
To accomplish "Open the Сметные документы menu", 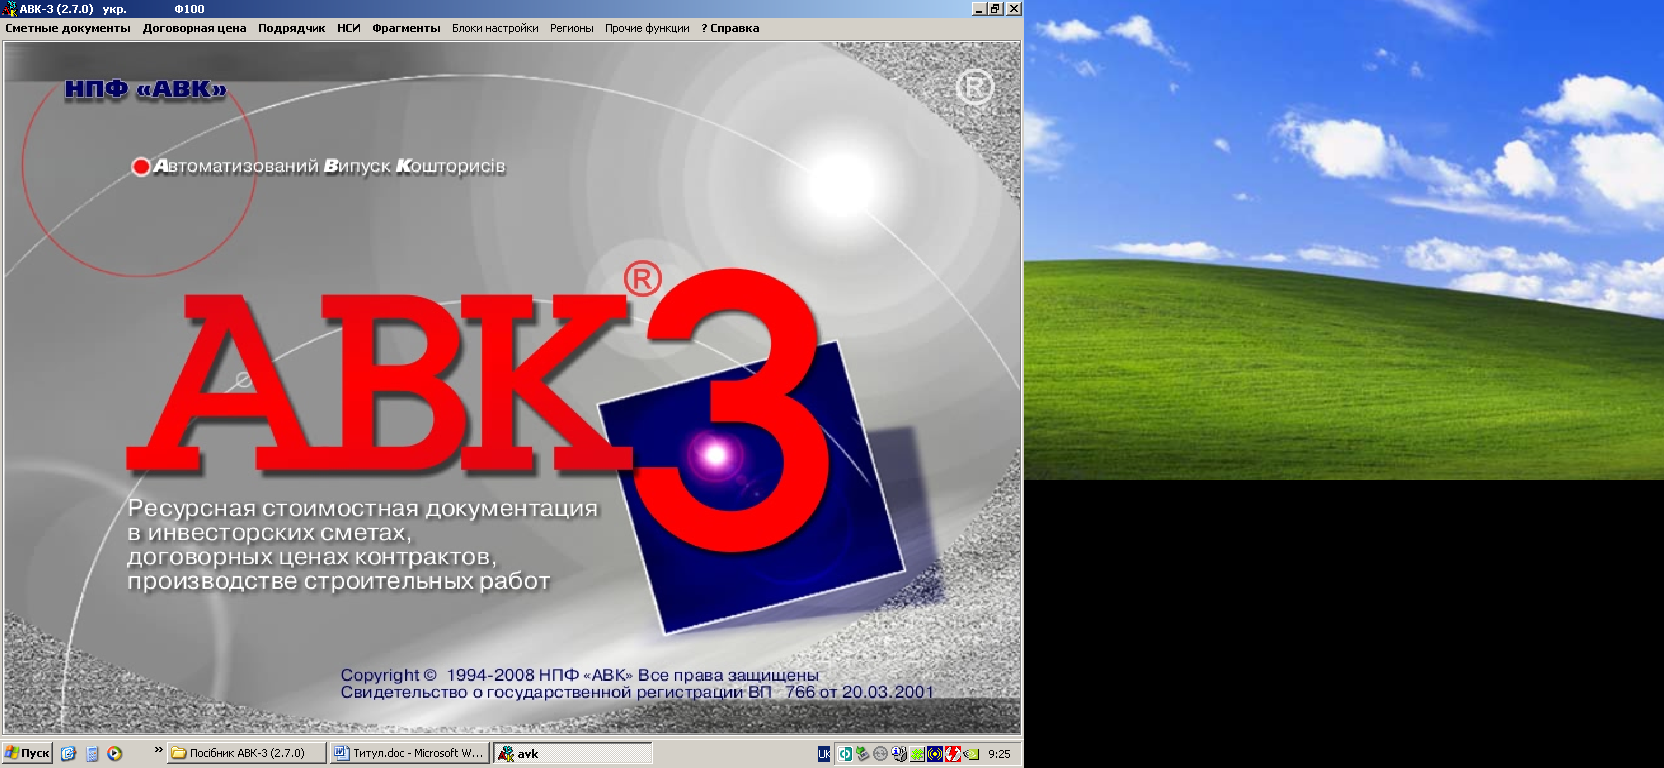I will (x=68, y=28).
